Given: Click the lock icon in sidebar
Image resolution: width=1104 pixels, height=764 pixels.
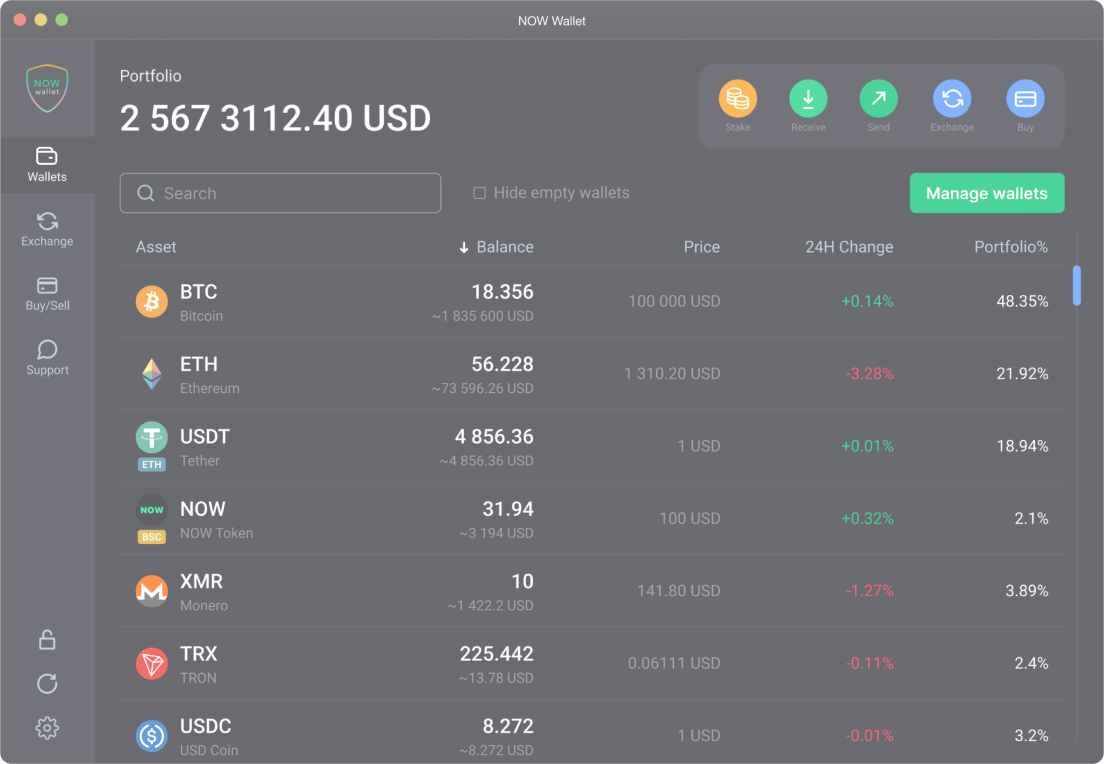Looking at the screenshot, I should pyautogui.click(x=47, y=639).
